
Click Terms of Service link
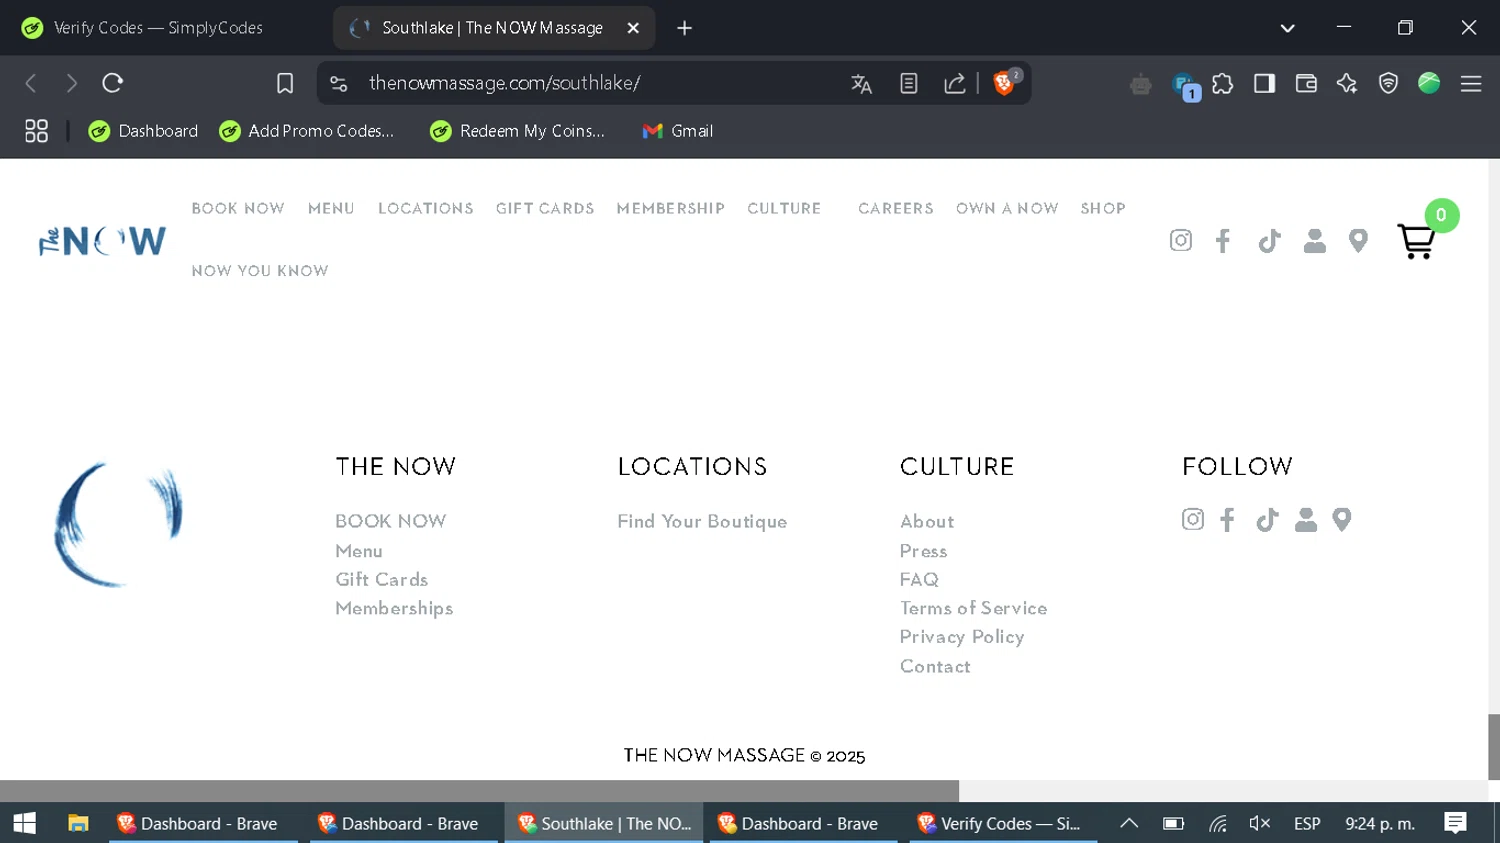click(974, 608)
